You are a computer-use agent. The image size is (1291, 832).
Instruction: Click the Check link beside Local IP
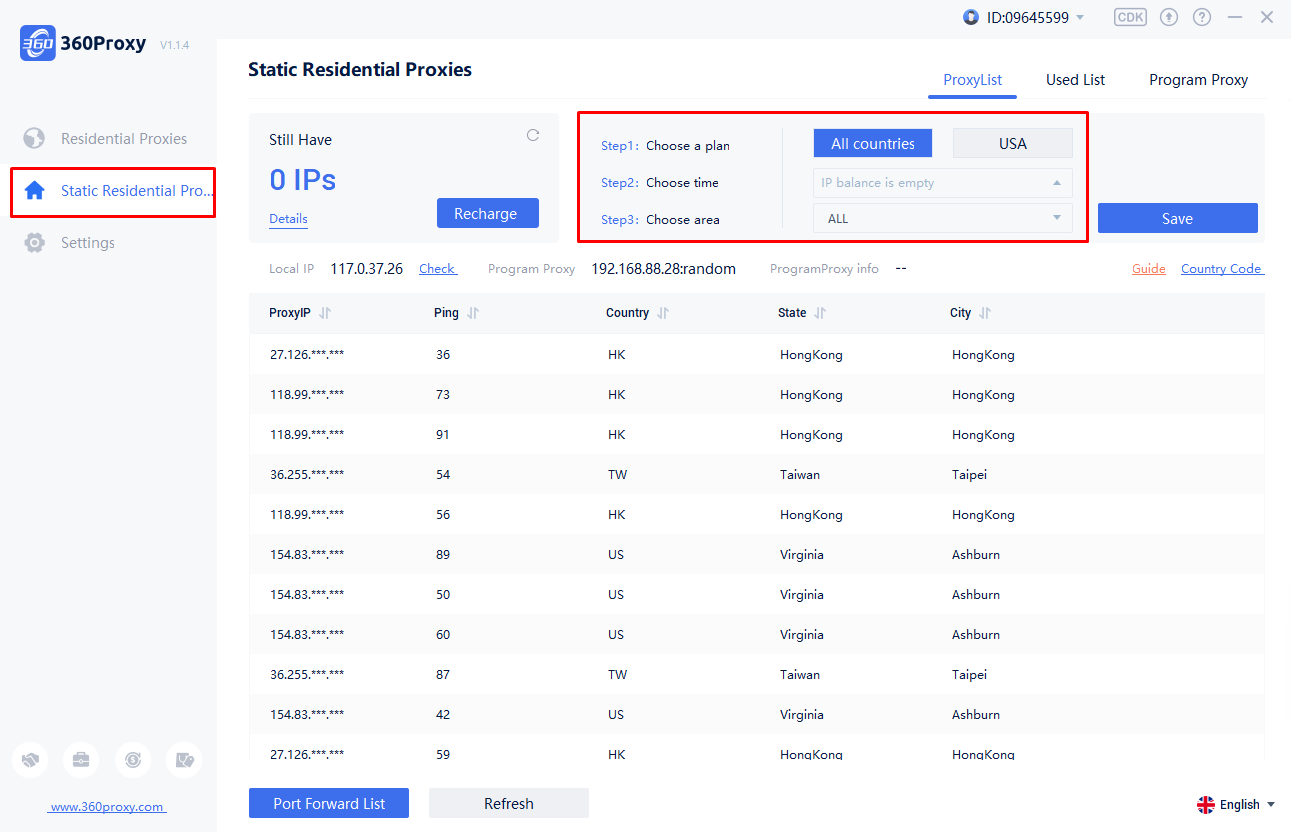coord(437,269)
